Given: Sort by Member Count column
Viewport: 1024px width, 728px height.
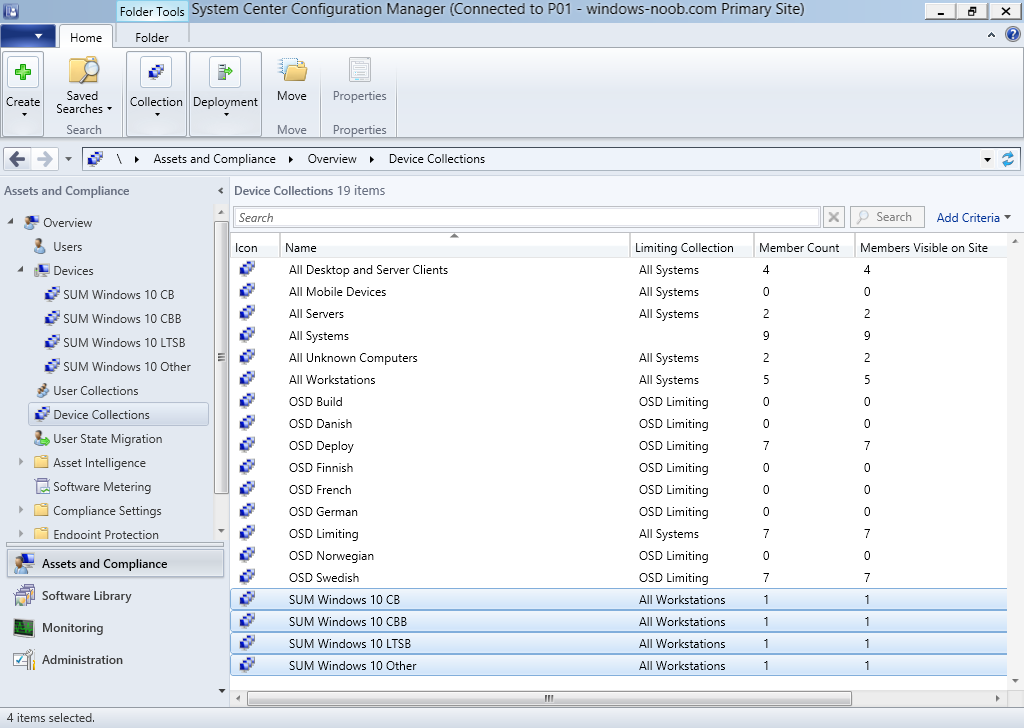Looking at the screenshot, I should [805, 247].
